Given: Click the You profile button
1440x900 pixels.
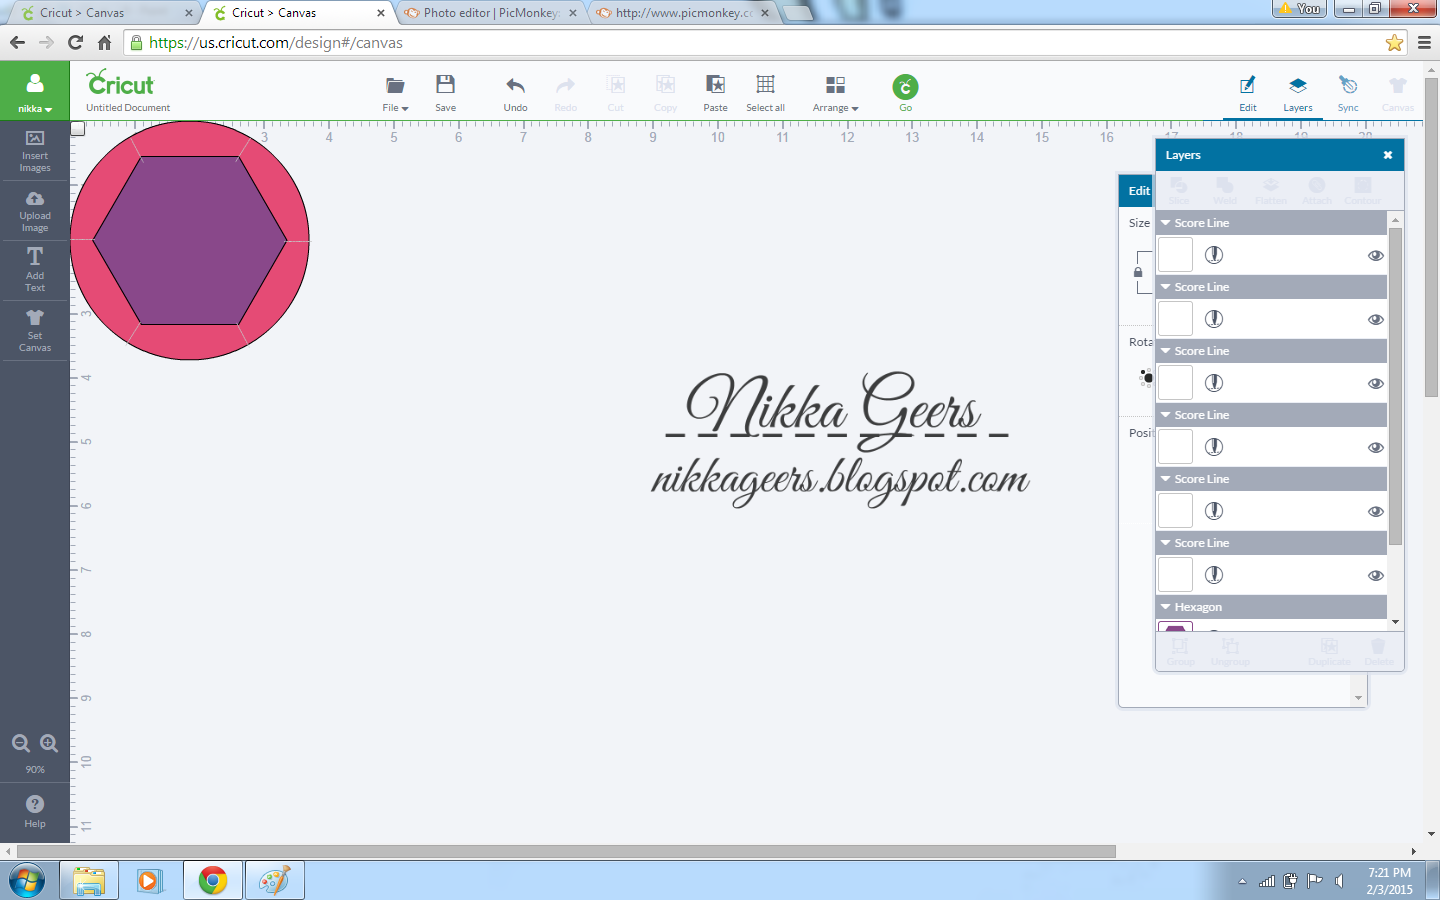Looking at the screenshot, I should click(x=1298, y=8).
